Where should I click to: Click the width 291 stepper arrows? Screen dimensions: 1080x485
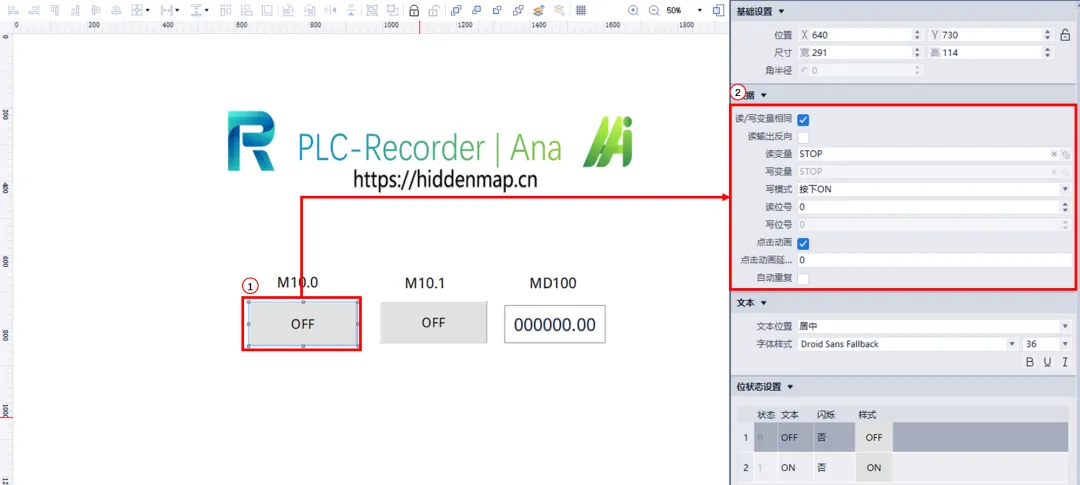(917, 52)
